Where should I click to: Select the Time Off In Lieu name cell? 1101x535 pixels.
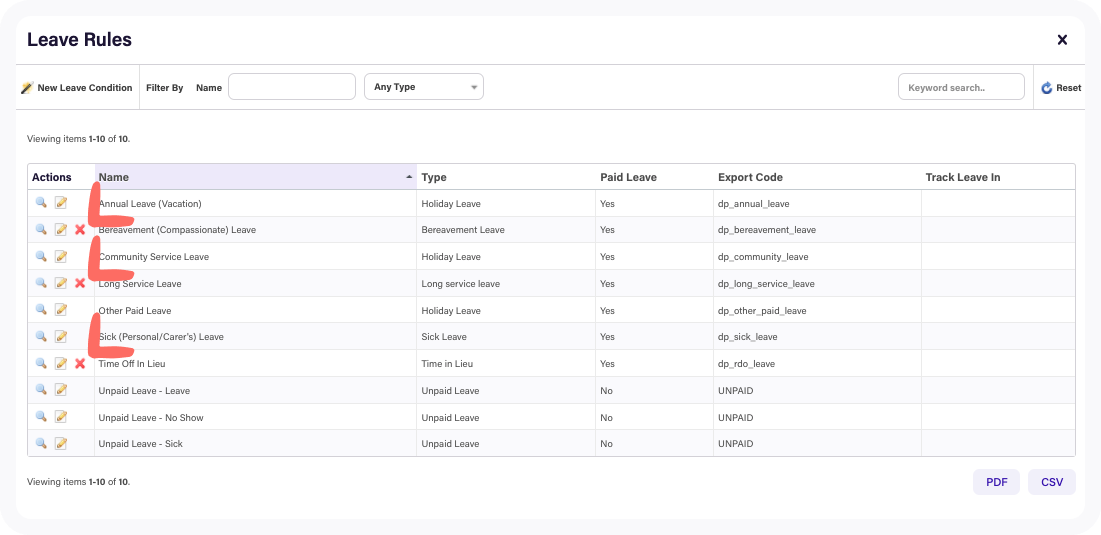[x=256, y=364]
